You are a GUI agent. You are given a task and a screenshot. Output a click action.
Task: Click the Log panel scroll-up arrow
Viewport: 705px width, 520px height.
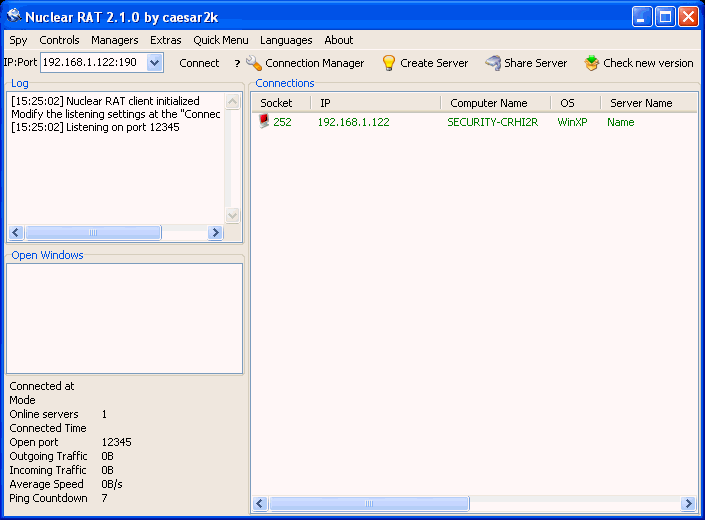pos(233,102)
